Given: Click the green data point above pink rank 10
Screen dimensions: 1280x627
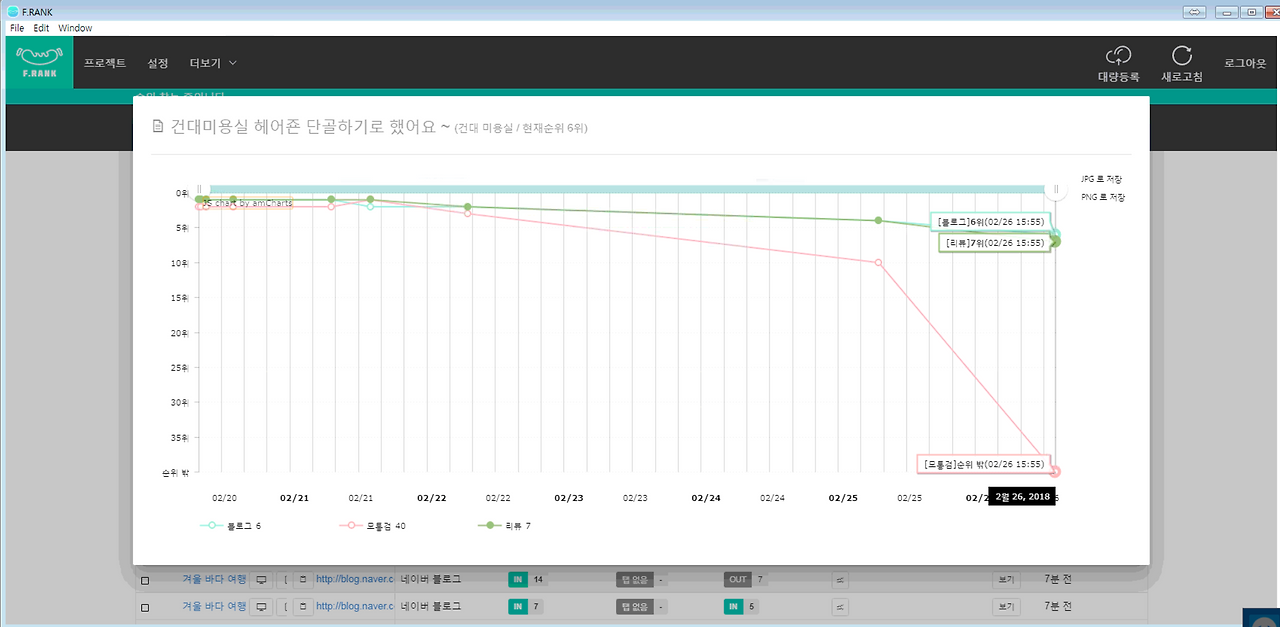Looking at the screenshot, I should point(878,220).
